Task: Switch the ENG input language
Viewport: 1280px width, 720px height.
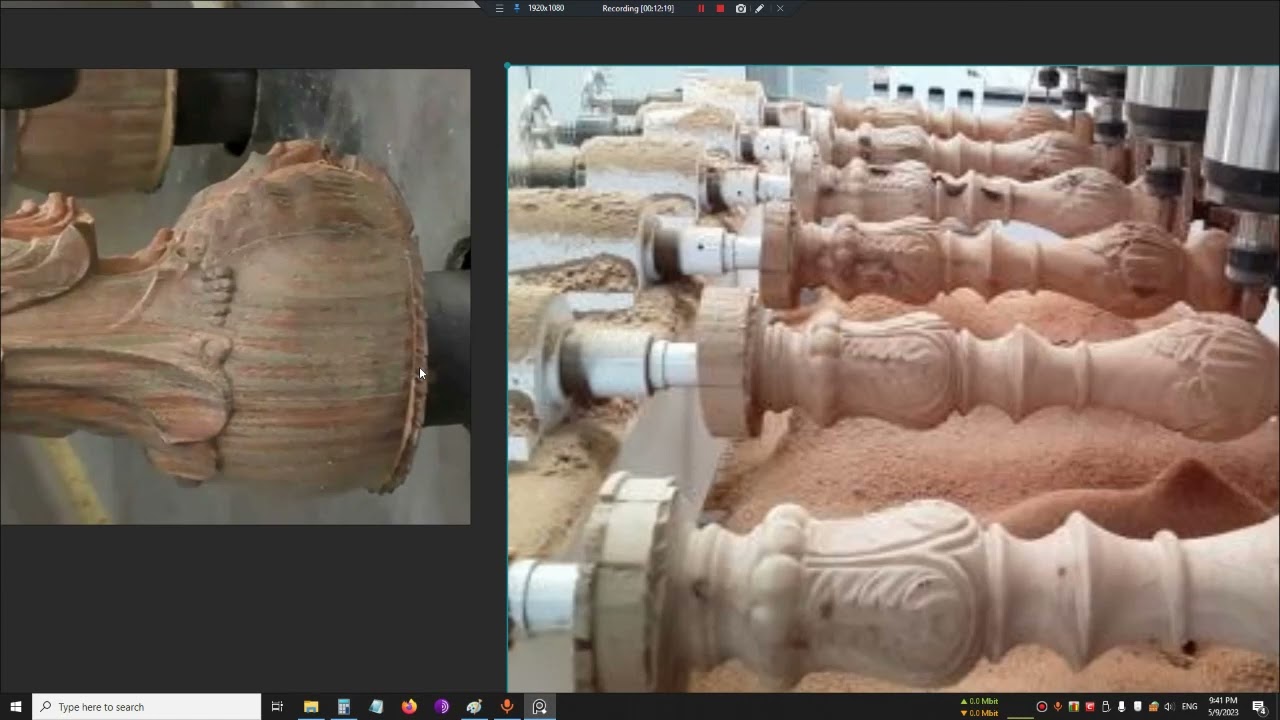Action: click(1190, 706)
